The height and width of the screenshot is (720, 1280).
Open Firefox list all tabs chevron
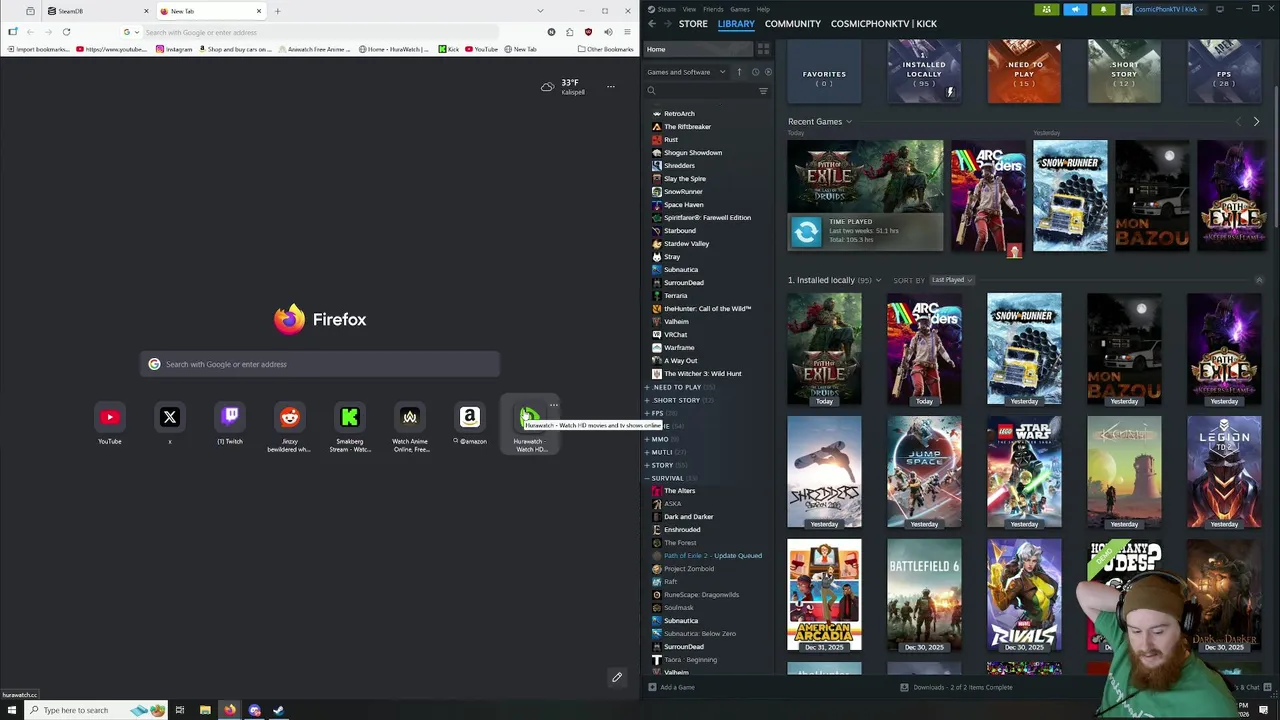coord(540,11)
